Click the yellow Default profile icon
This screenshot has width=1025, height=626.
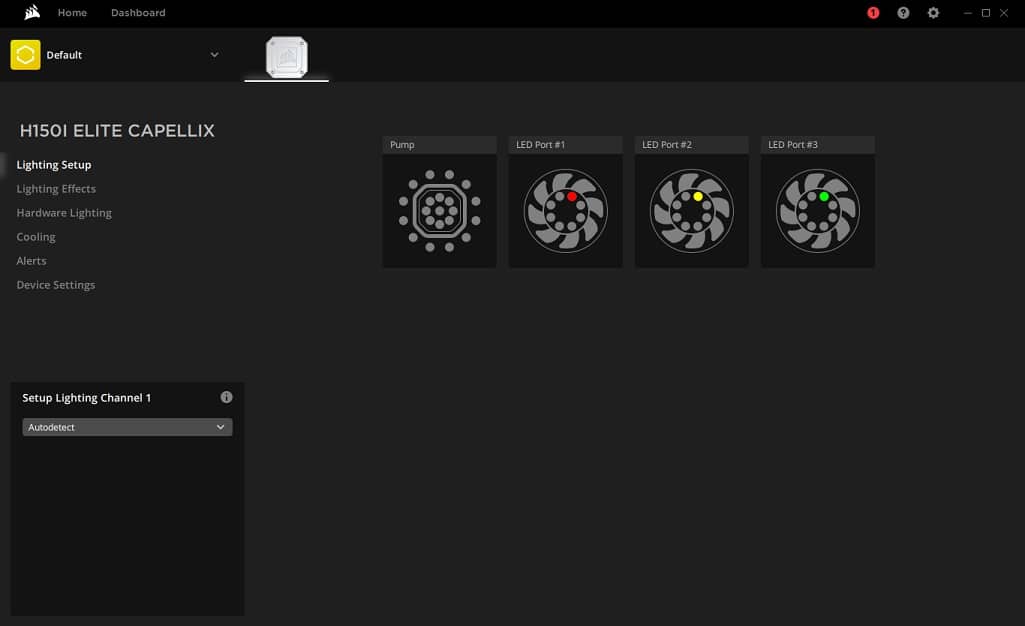pos(25,55)
